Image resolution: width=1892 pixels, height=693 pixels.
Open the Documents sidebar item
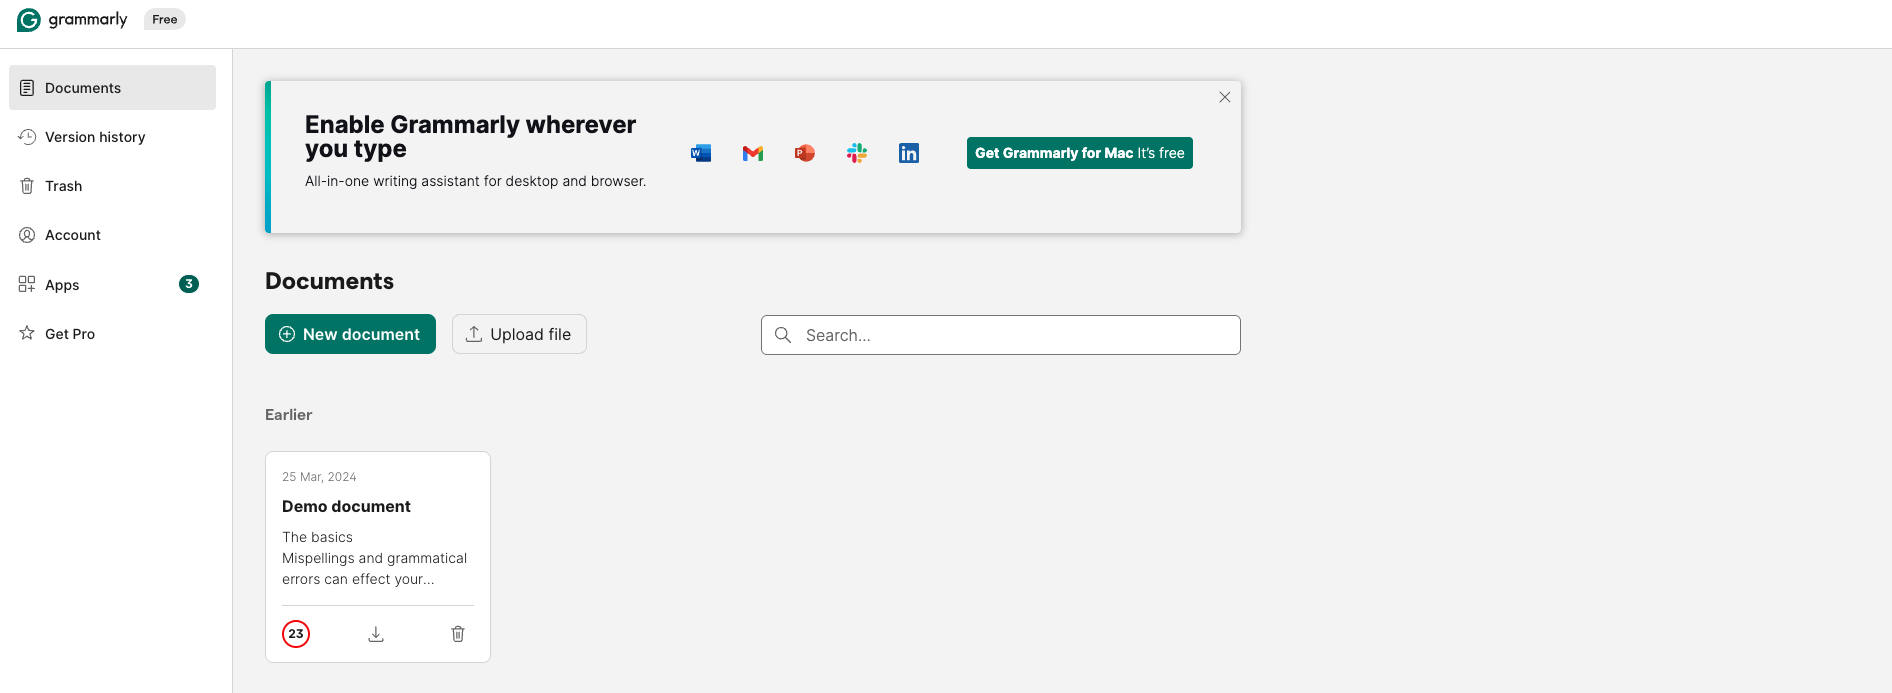pyautogui.click(x=112, y=88)
